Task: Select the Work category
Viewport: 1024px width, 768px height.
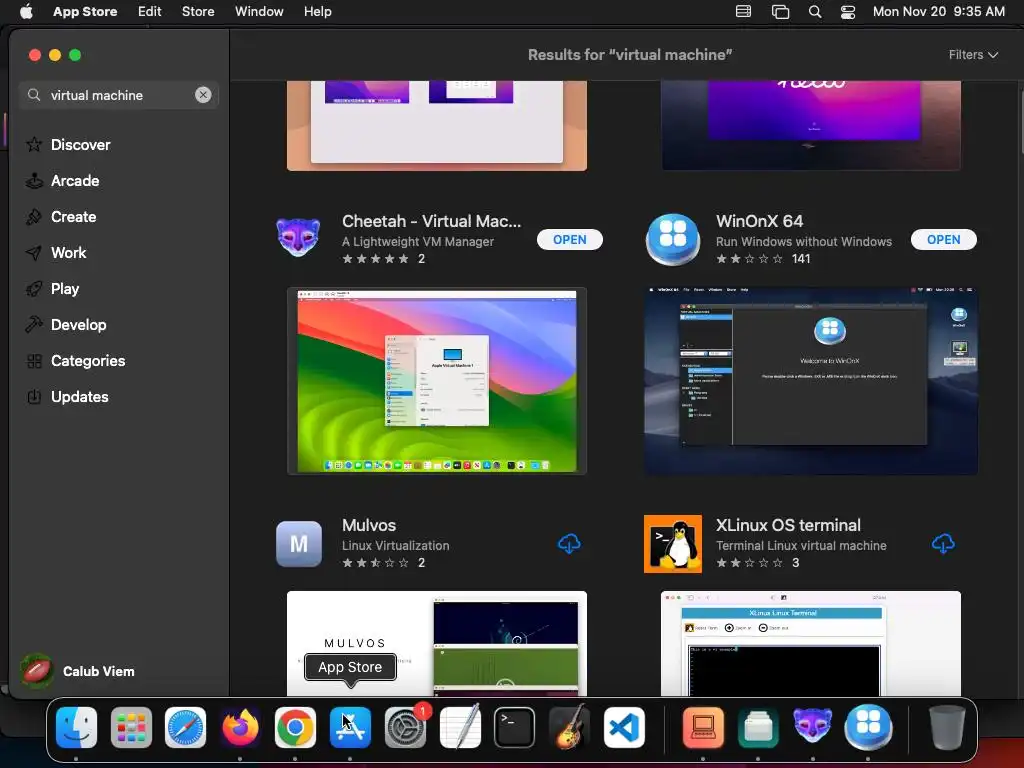Action: [69, 252]
